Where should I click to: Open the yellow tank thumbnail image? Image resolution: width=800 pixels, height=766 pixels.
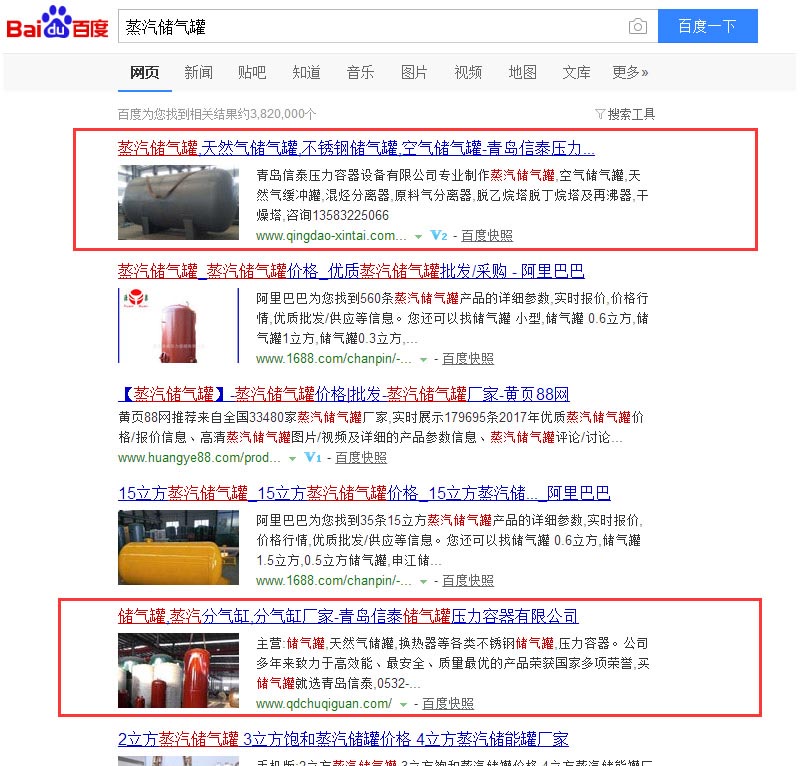(x=178, y=547)
